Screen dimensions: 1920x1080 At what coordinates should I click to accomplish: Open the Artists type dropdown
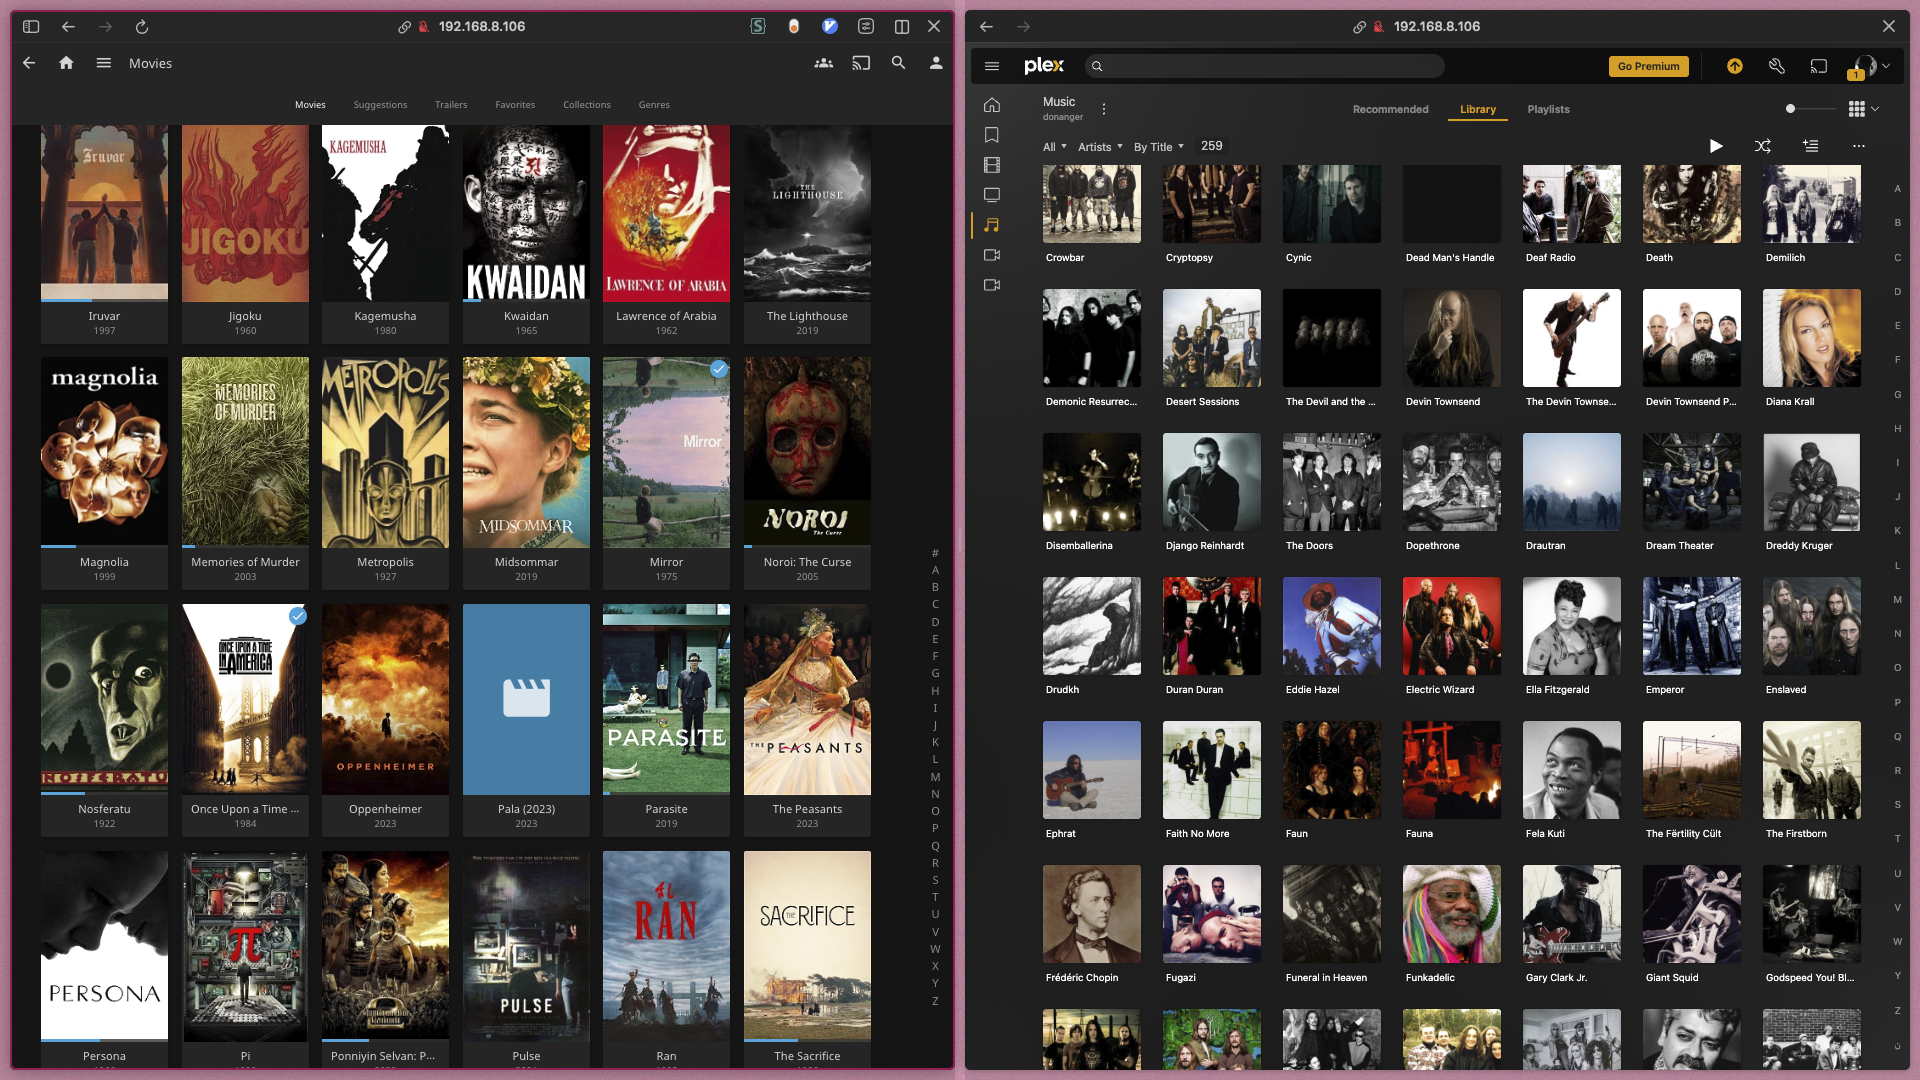[x=1100, y=147]
